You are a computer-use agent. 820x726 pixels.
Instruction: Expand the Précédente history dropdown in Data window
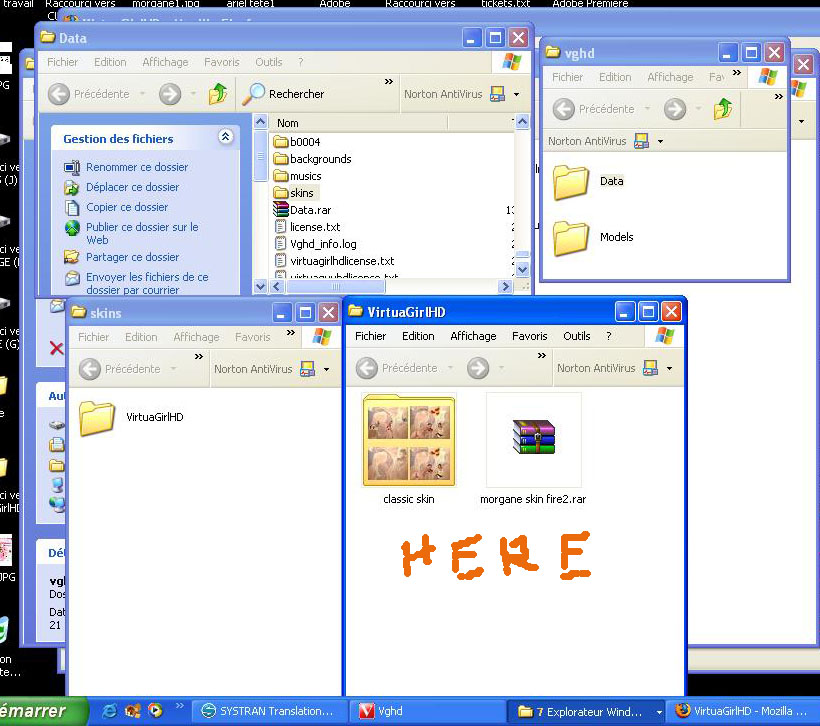click(x=140, y=94)
